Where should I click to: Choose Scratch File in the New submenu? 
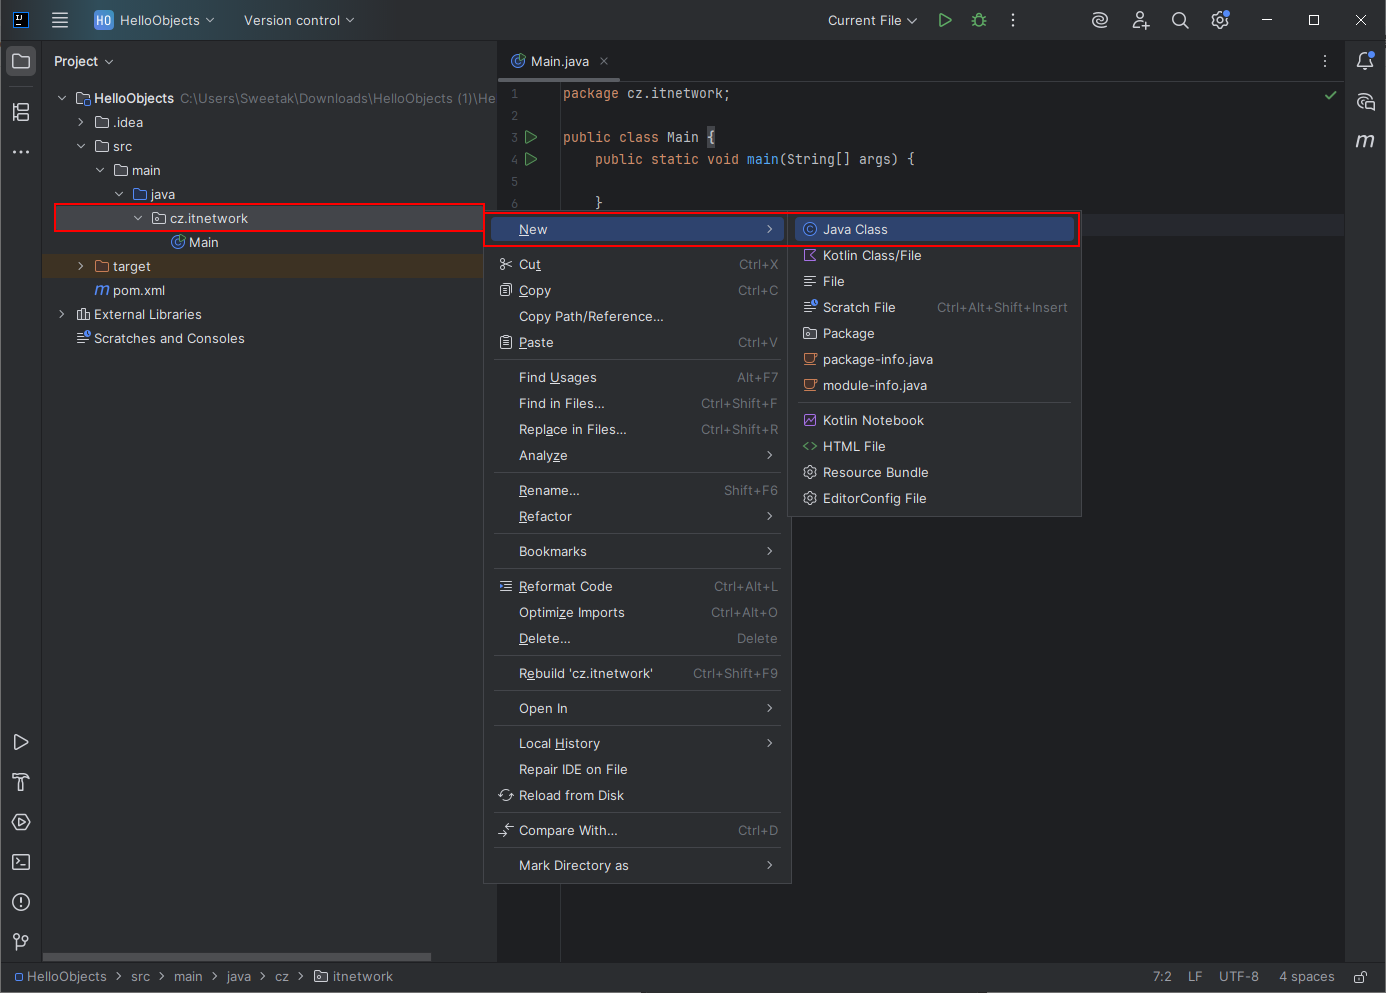tap(934, 307)
